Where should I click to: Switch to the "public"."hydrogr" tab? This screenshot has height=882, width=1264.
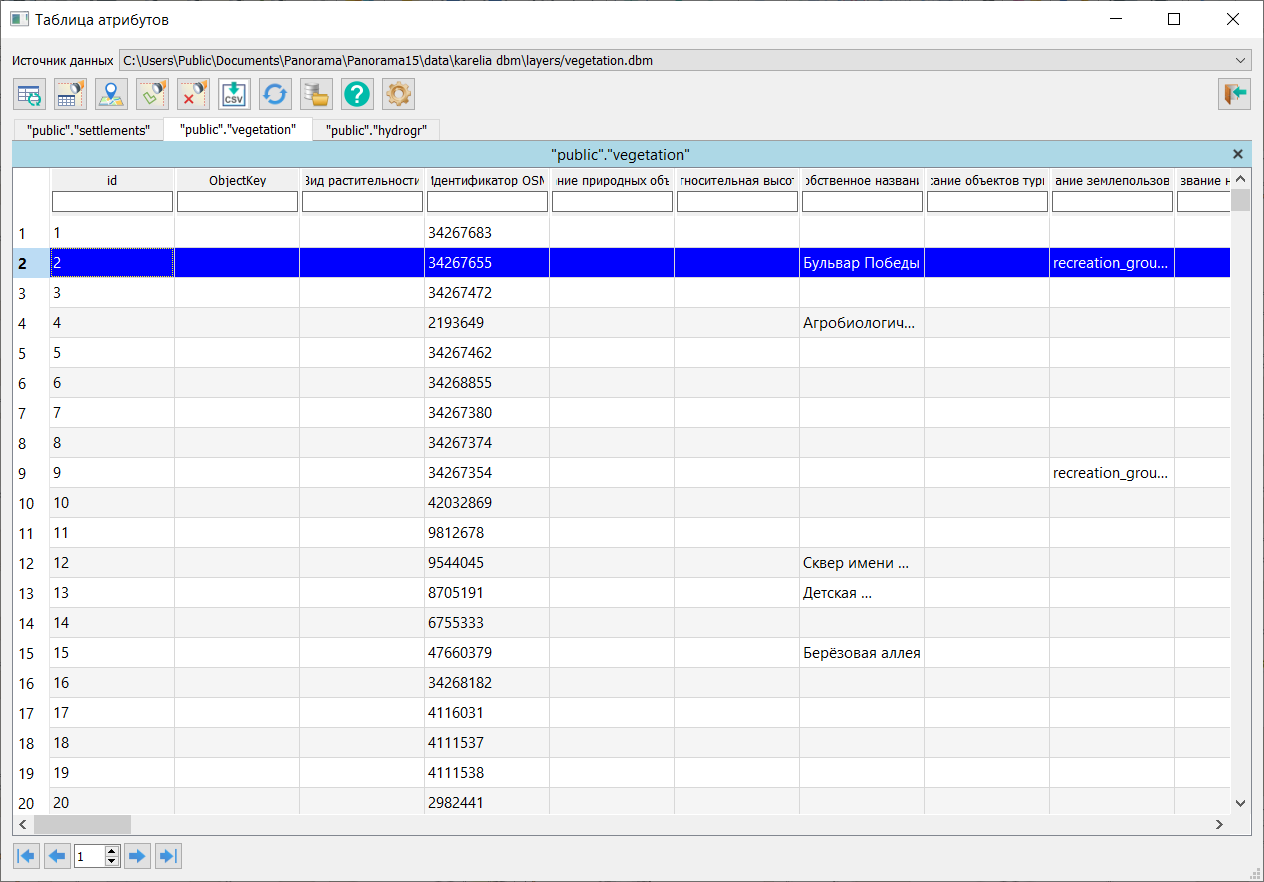pyautogui.click(x=375, y=130)
